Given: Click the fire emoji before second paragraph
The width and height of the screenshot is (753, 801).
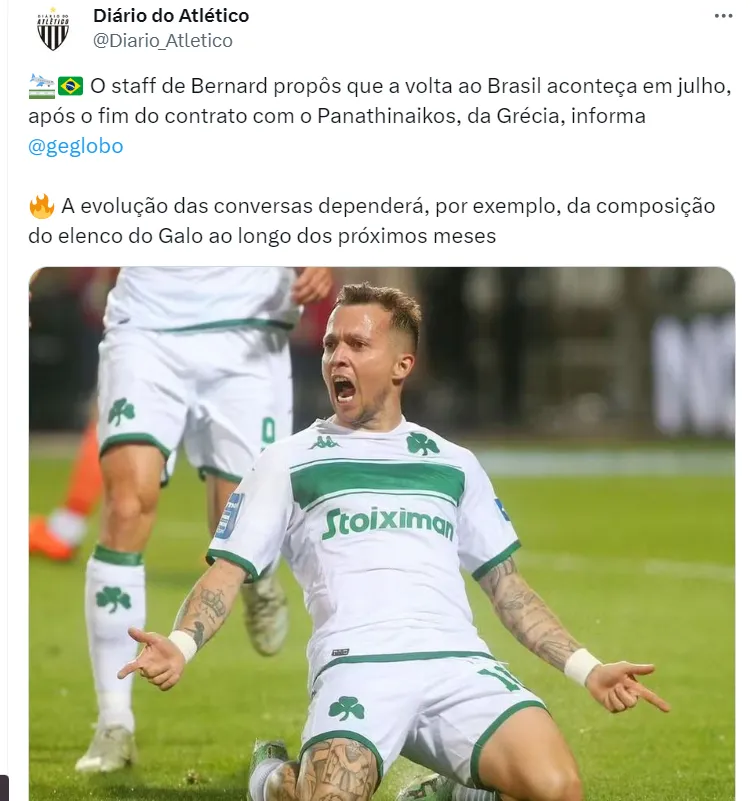Looking at the screenshot, I should [41, 206].
